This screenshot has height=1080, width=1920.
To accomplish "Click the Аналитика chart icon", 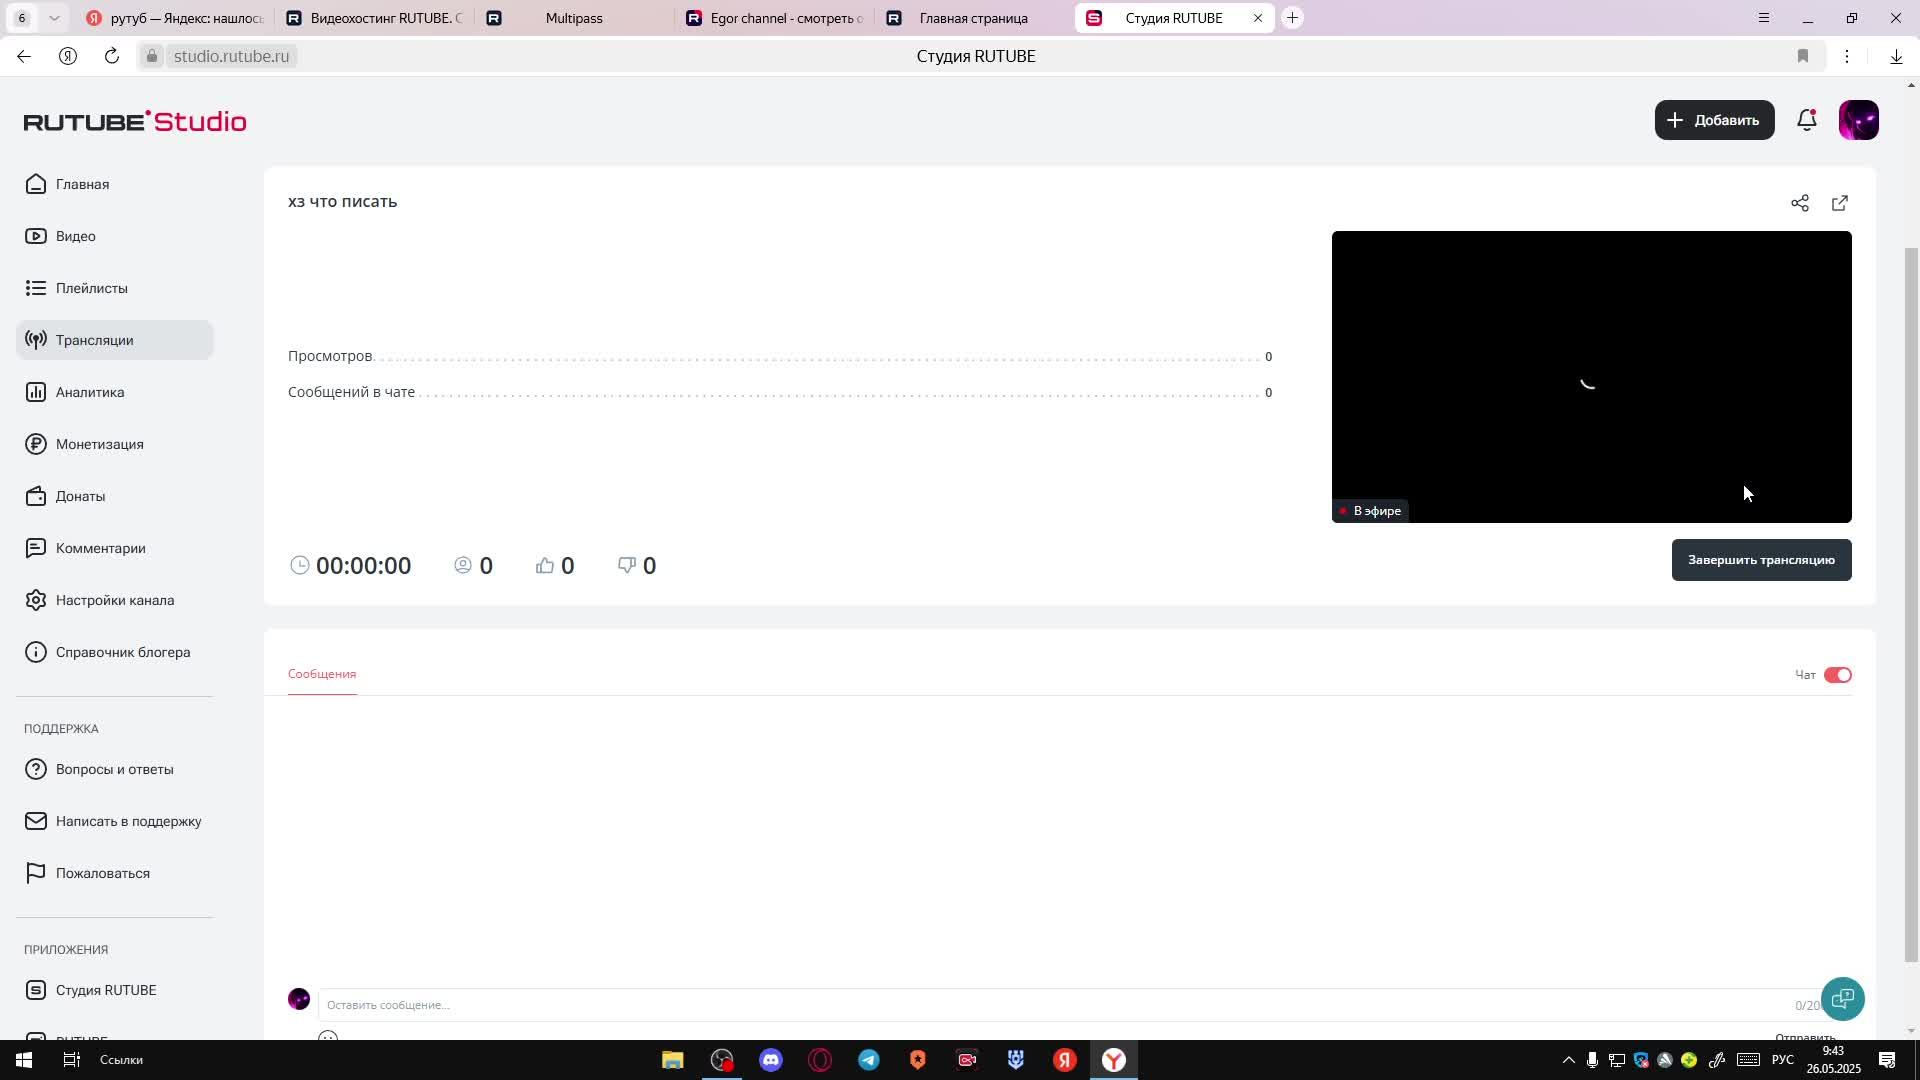I will click(x=36, y=392).
